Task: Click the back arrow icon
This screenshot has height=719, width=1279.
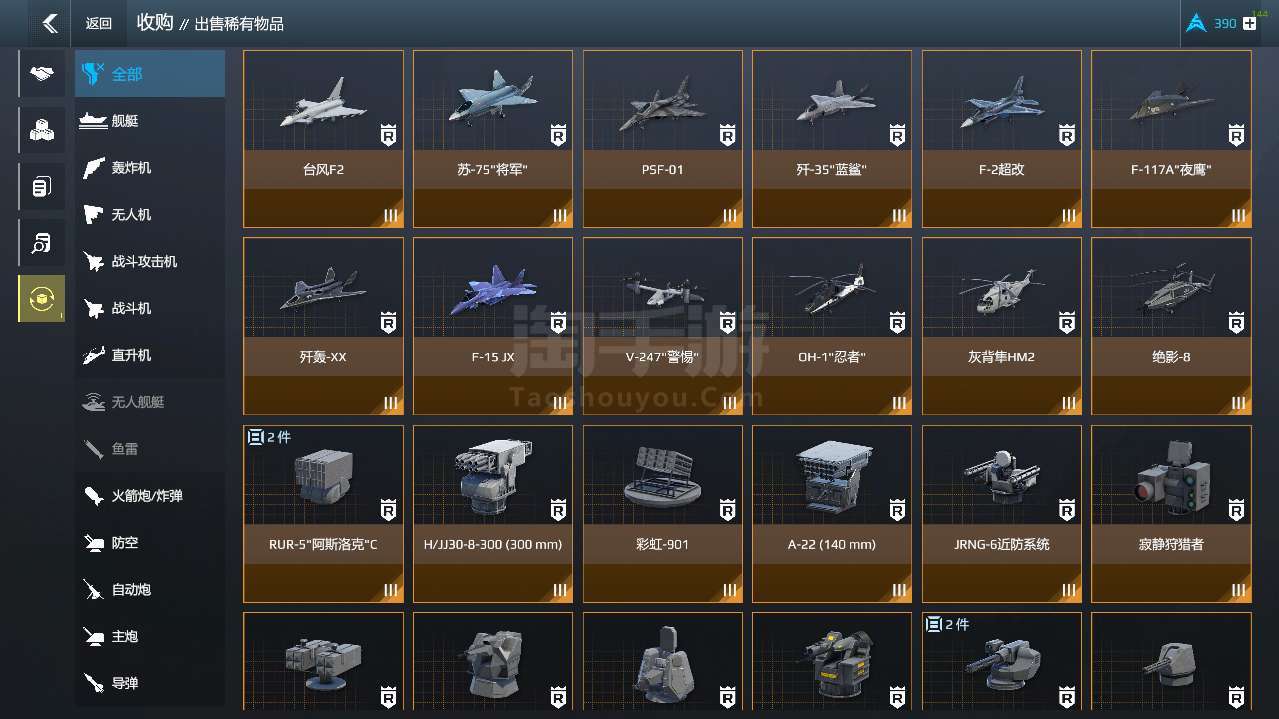Action: 49,23
